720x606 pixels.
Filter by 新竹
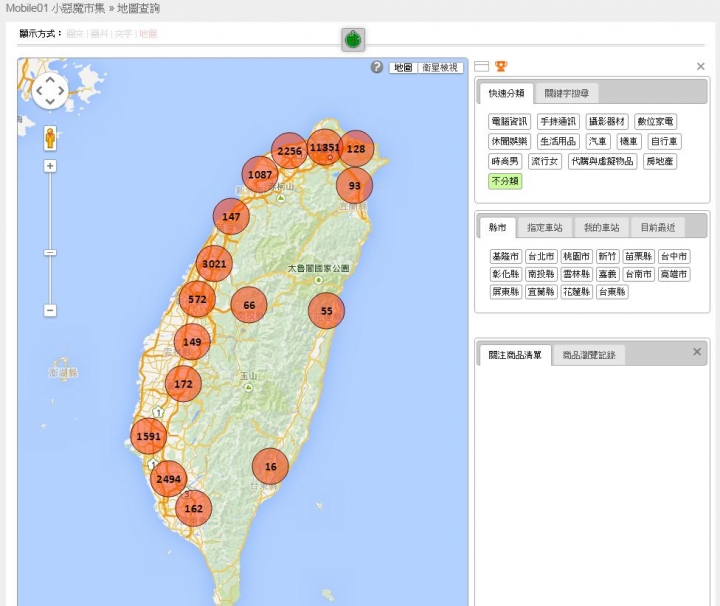tap(607, 256)
